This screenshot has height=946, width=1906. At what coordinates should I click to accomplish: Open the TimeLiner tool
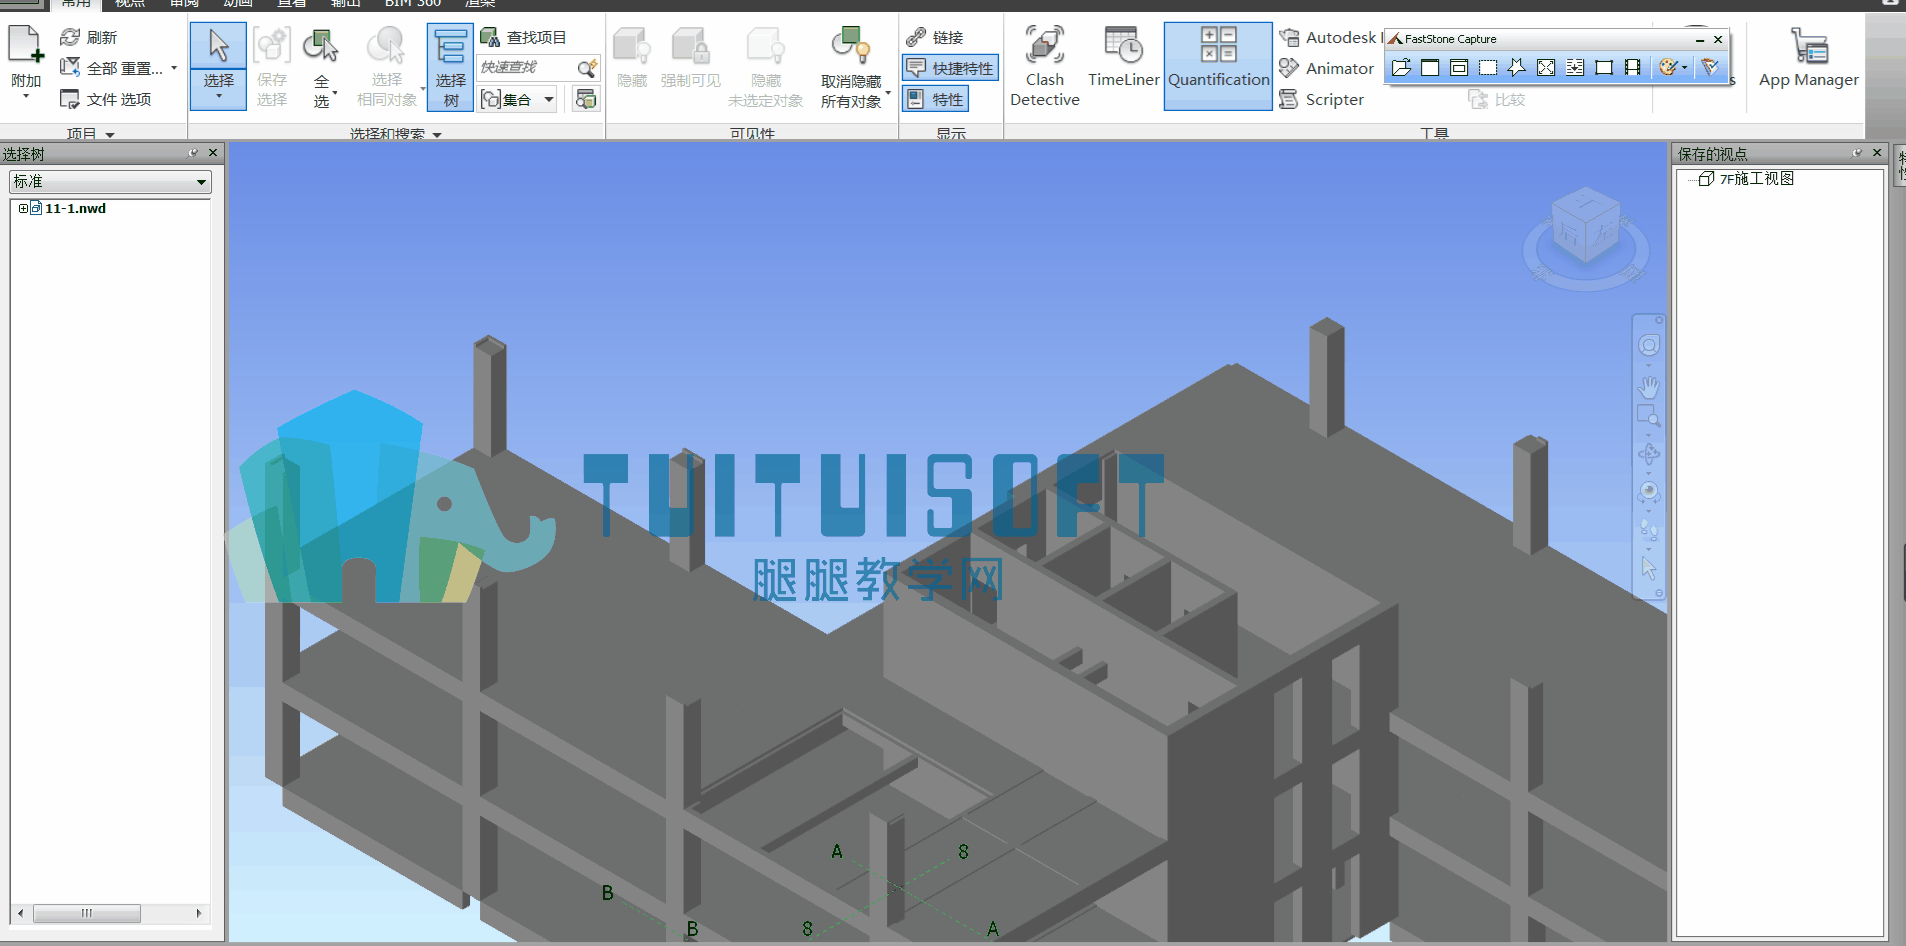pyautogui.click(x=1123, y=58)
